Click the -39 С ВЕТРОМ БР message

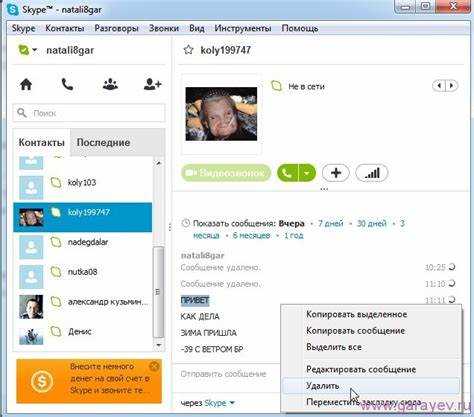pos(212,349)
